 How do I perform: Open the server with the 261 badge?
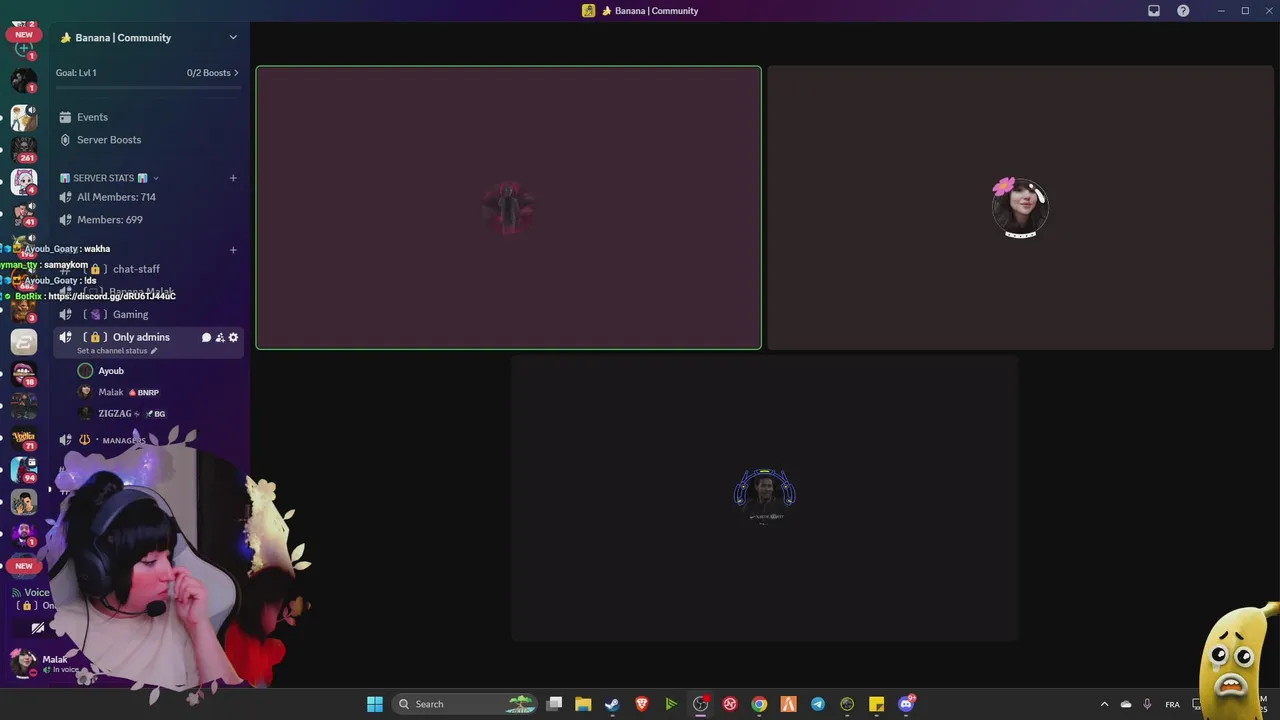coord(24,149)
